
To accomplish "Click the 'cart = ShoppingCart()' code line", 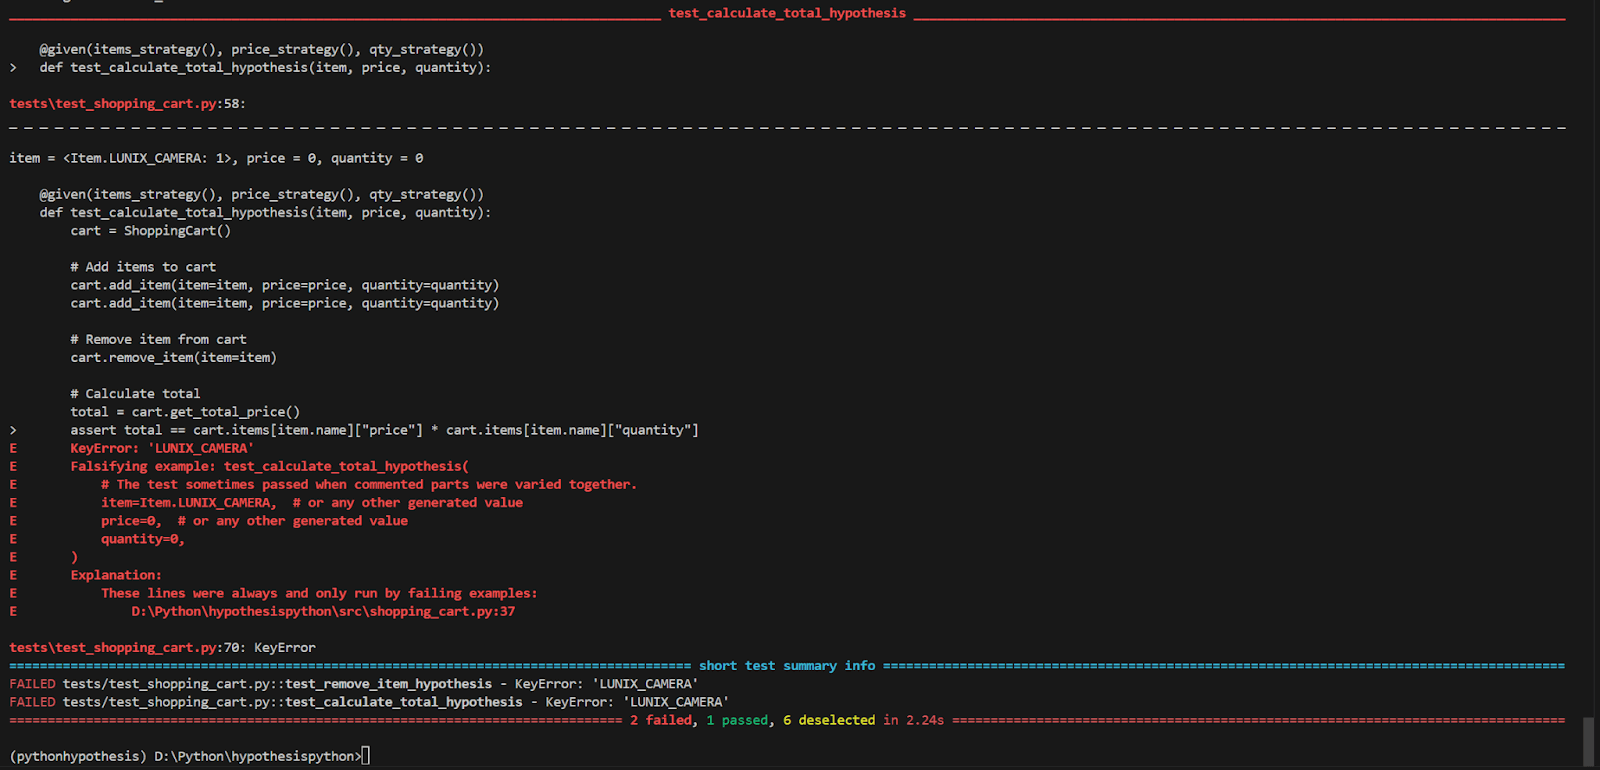I will tap(150, 231).
